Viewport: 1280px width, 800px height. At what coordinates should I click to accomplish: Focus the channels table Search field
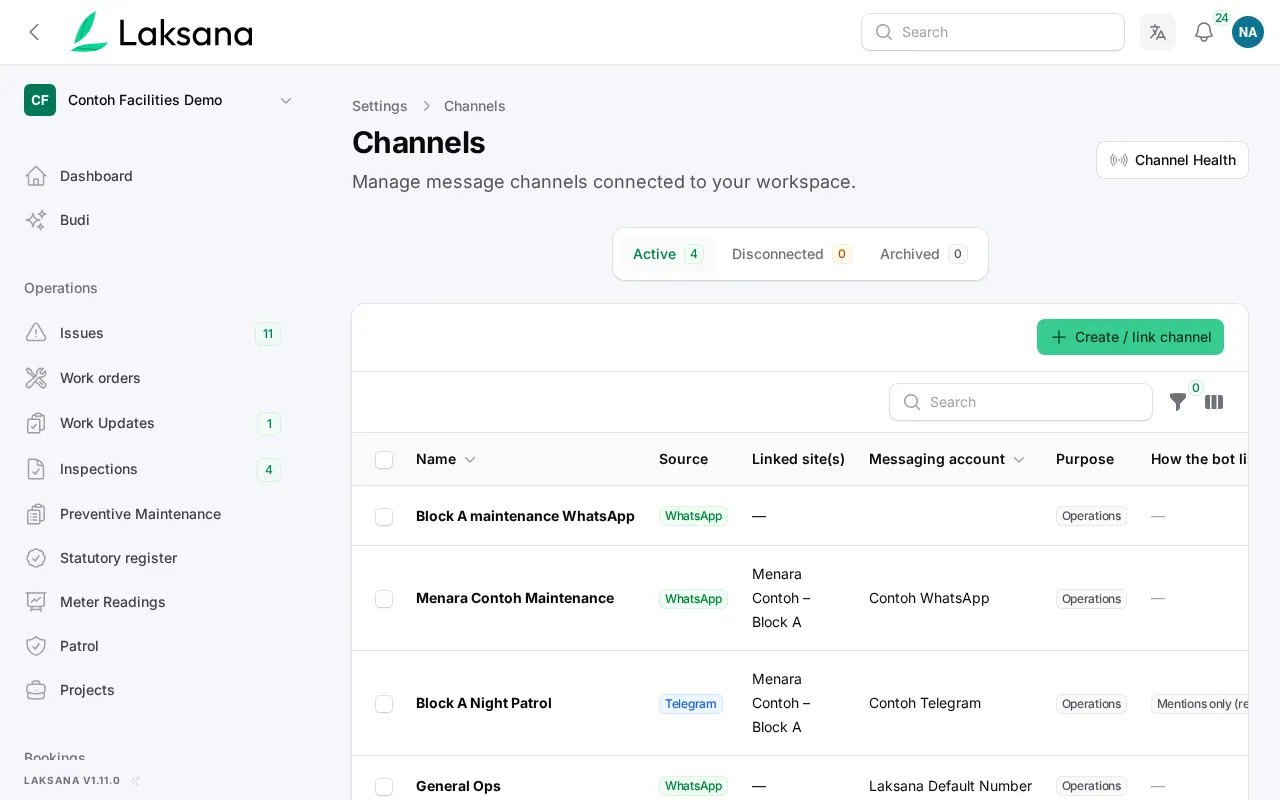coord(1021,402)
